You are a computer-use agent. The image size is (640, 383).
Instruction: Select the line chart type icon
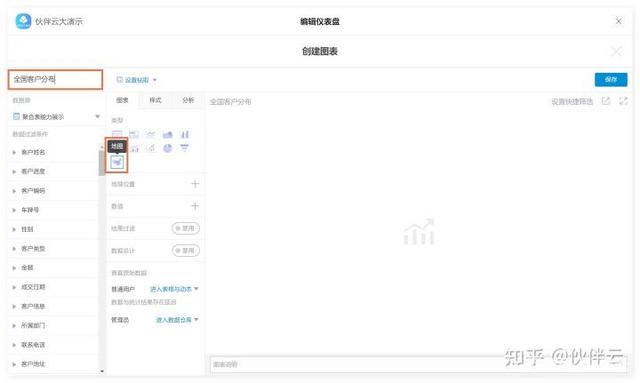tap(151, 134)
